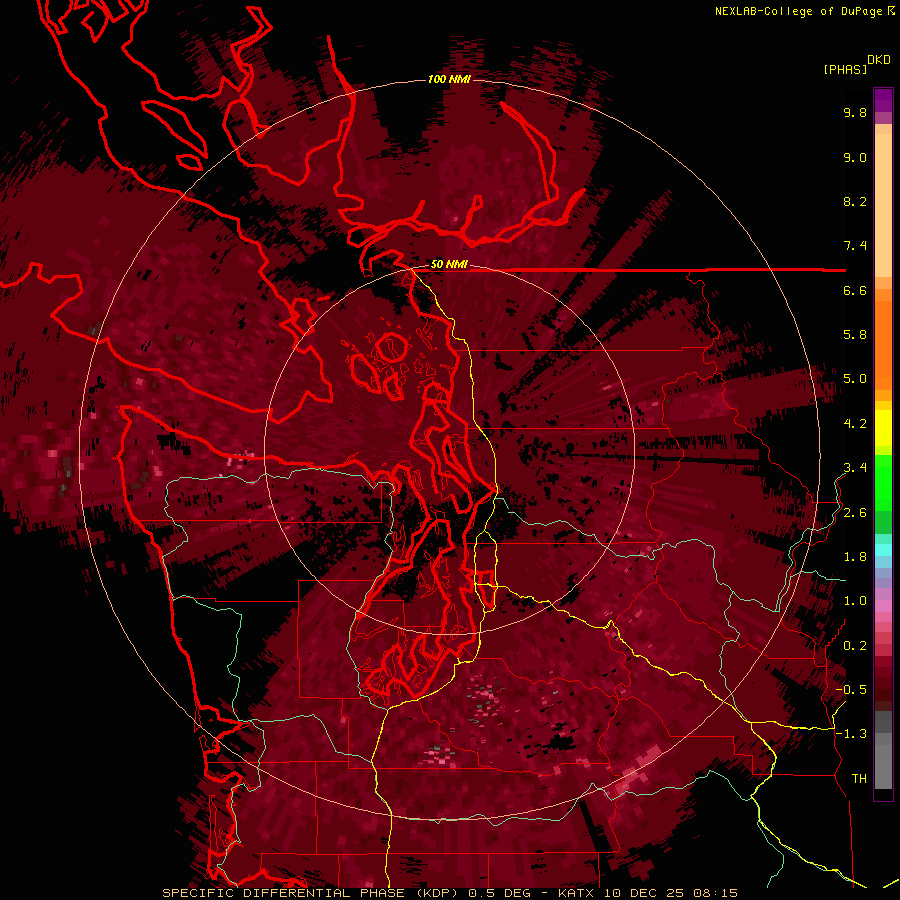Image resolution: width=900 pixels, height=900 pixels.
Task: Click the 0.5 DEG elevation text
Action: point(501,893)
